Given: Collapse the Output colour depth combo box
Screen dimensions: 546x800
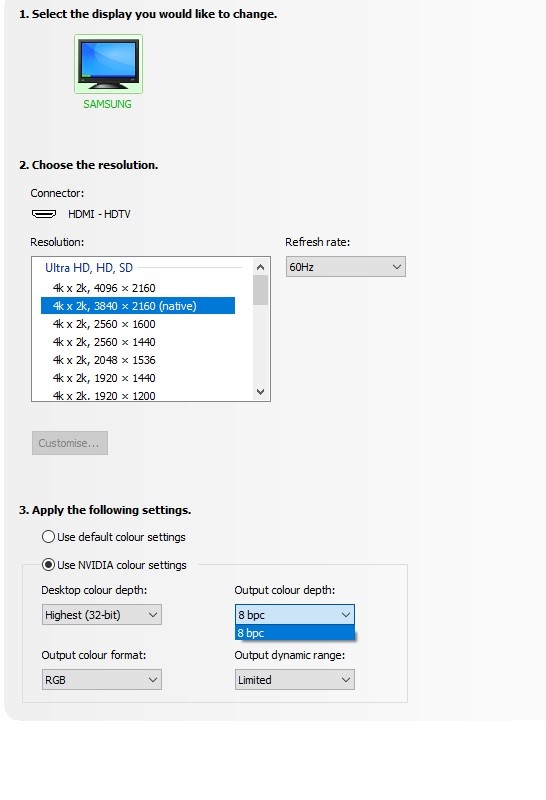Looking at the screenshot, I should tap(294, 615).
